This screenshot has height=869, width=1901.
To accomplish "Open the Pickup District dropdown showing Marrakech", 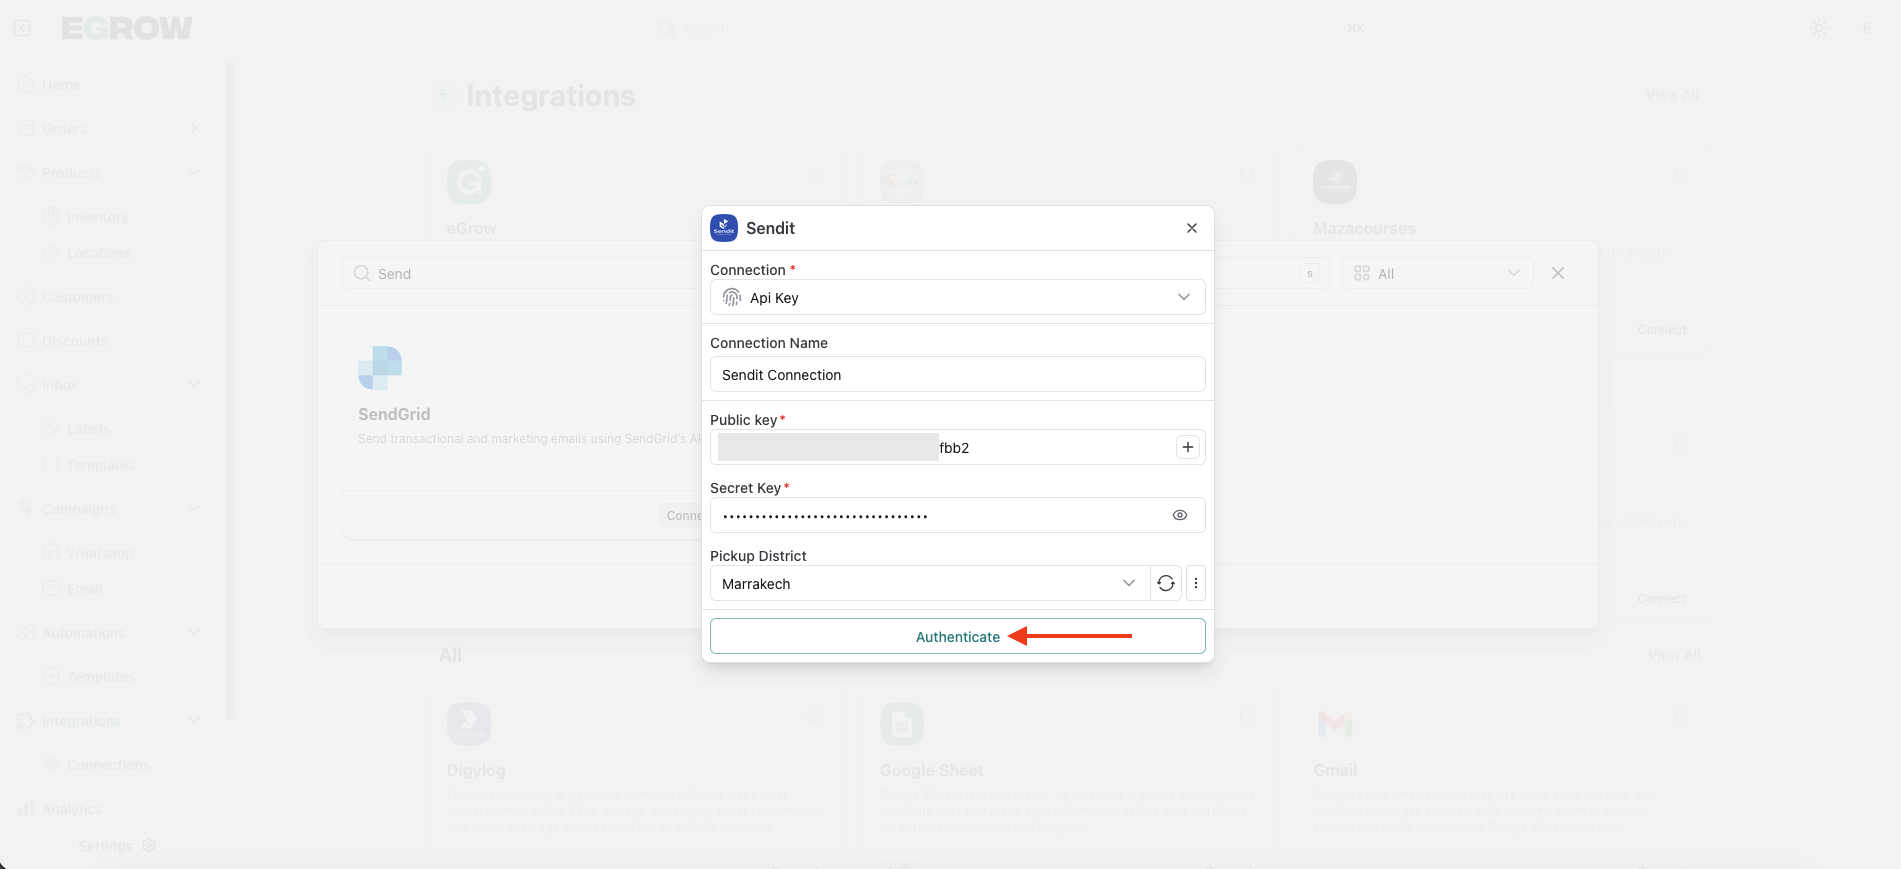I will point(929,583).
